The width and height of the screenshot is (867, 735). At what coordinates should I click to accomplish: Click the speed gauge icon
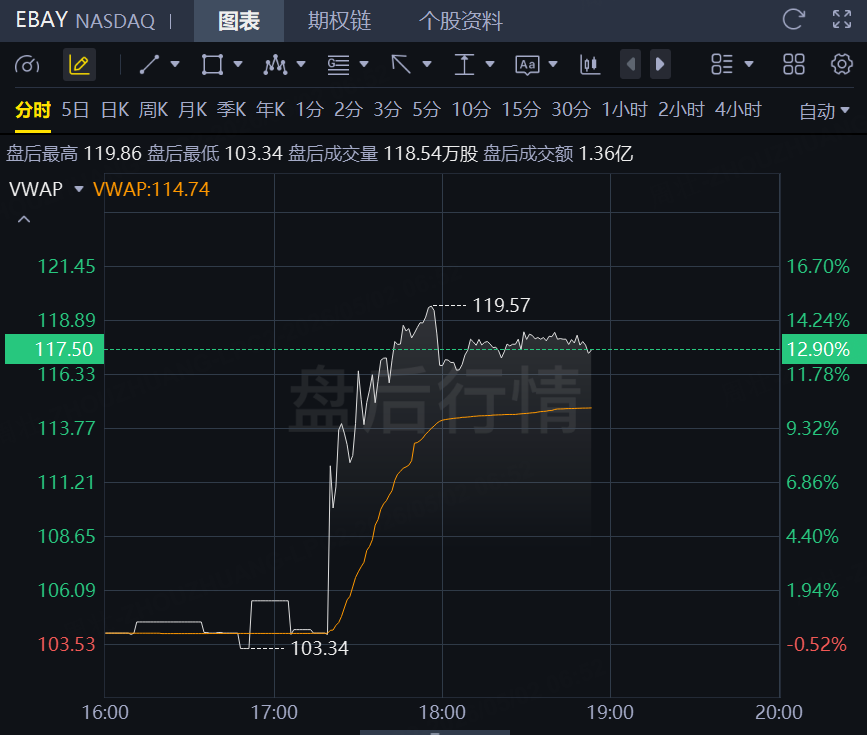click(27, 65)
